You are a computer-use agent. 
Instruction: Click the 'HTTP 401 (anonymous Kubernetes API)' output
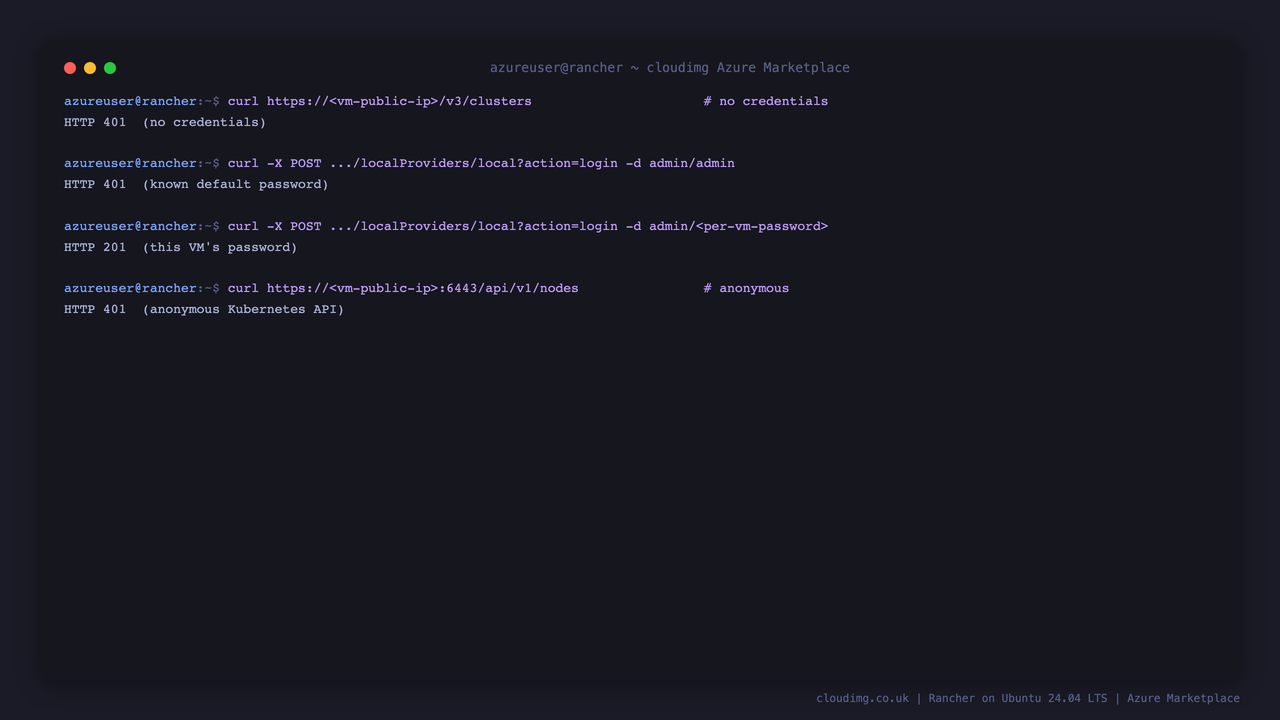coord(204,309)
